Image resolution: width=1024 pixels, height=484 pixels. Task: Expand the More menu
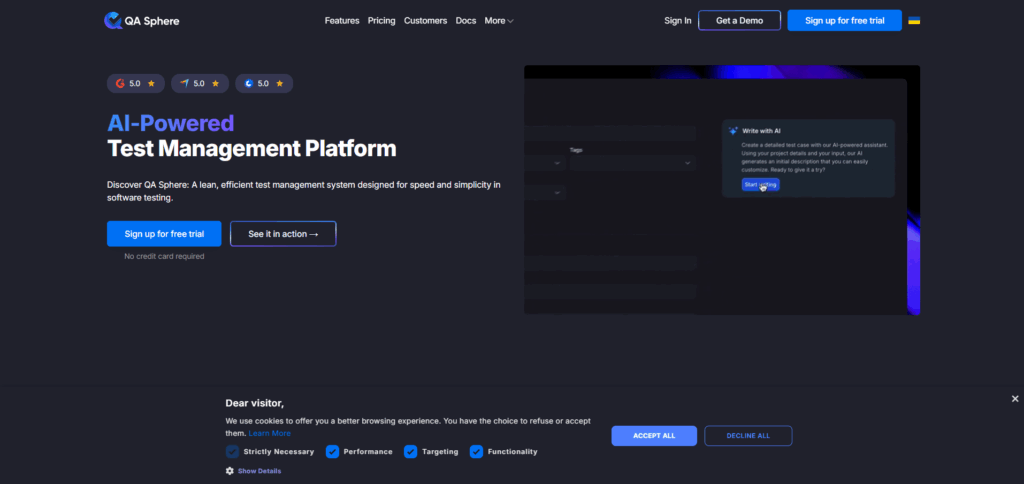(499, 20)
